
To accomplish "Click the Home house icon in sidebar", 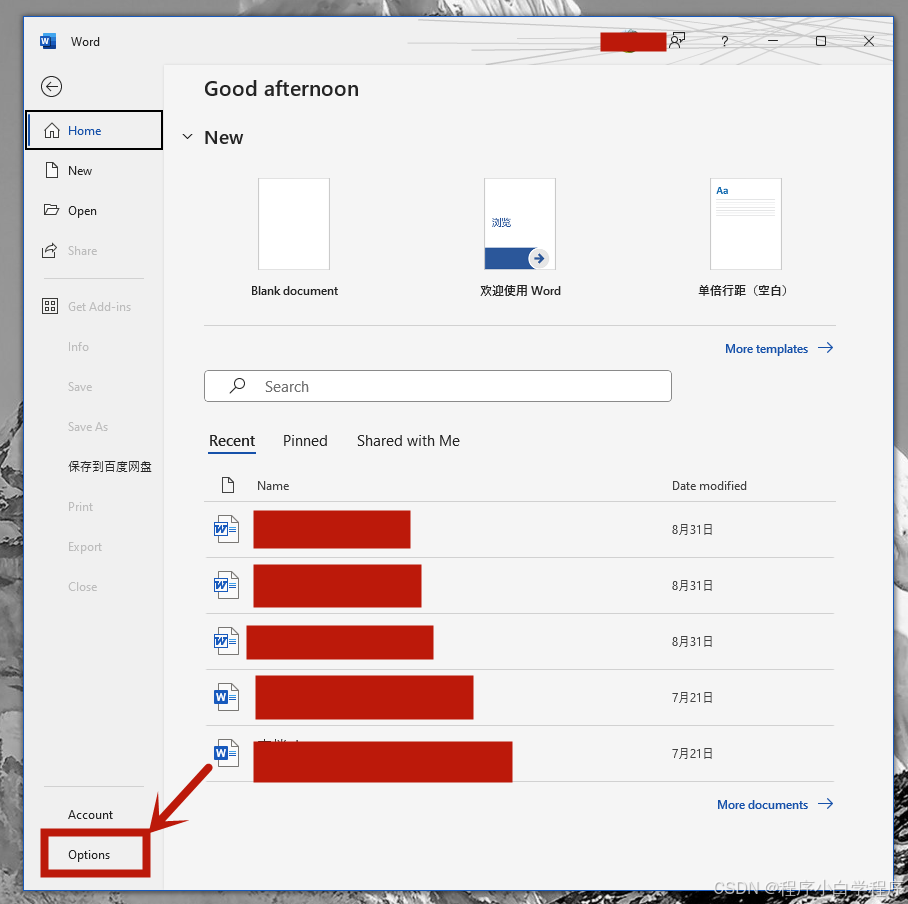I will 52,130.
